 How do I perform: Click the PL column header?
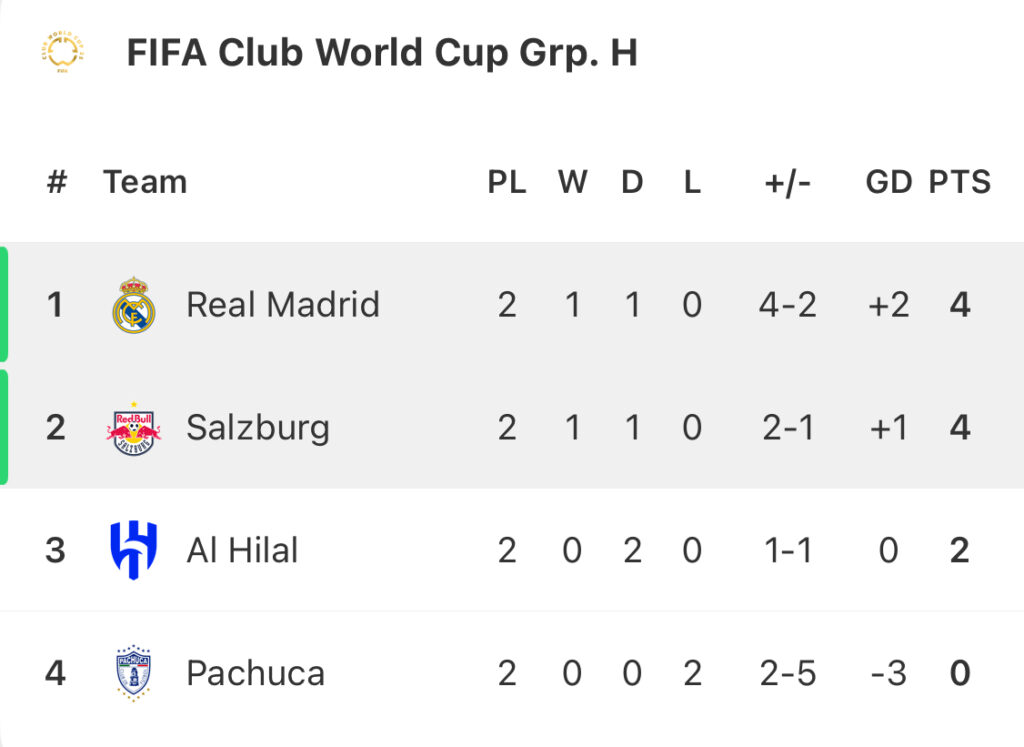pyautogui.click(x=507, y=182)
